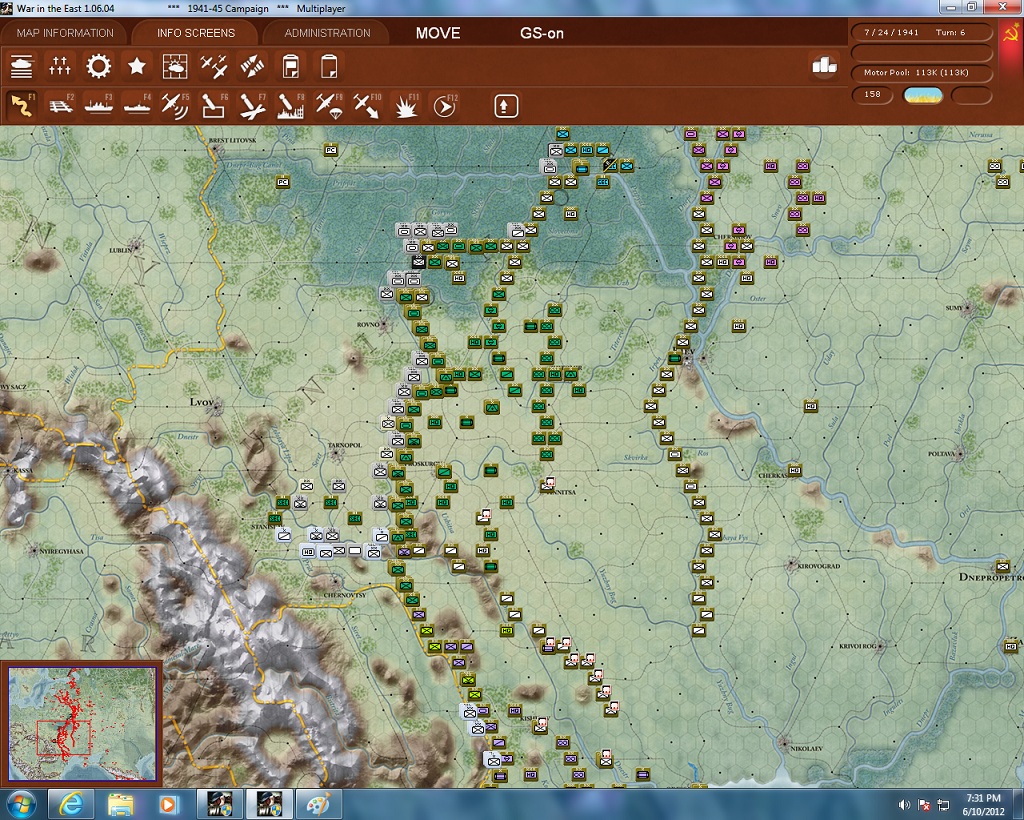
Task: Click the 158 admin points field
Action: coord(872,95)
